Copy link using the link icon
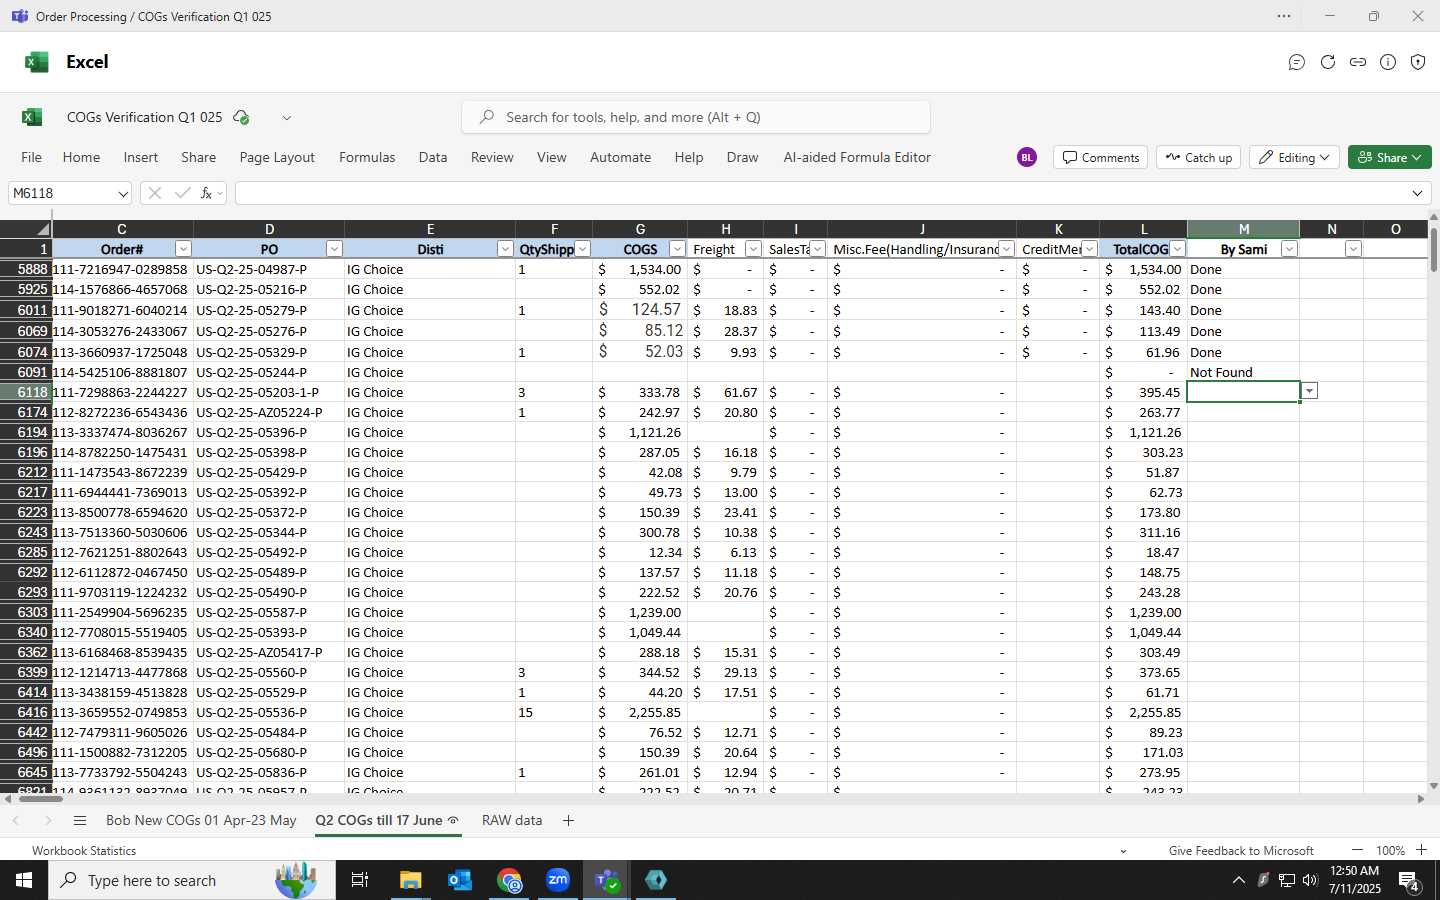The image size is (1440, 900). tap(1358, 62)
